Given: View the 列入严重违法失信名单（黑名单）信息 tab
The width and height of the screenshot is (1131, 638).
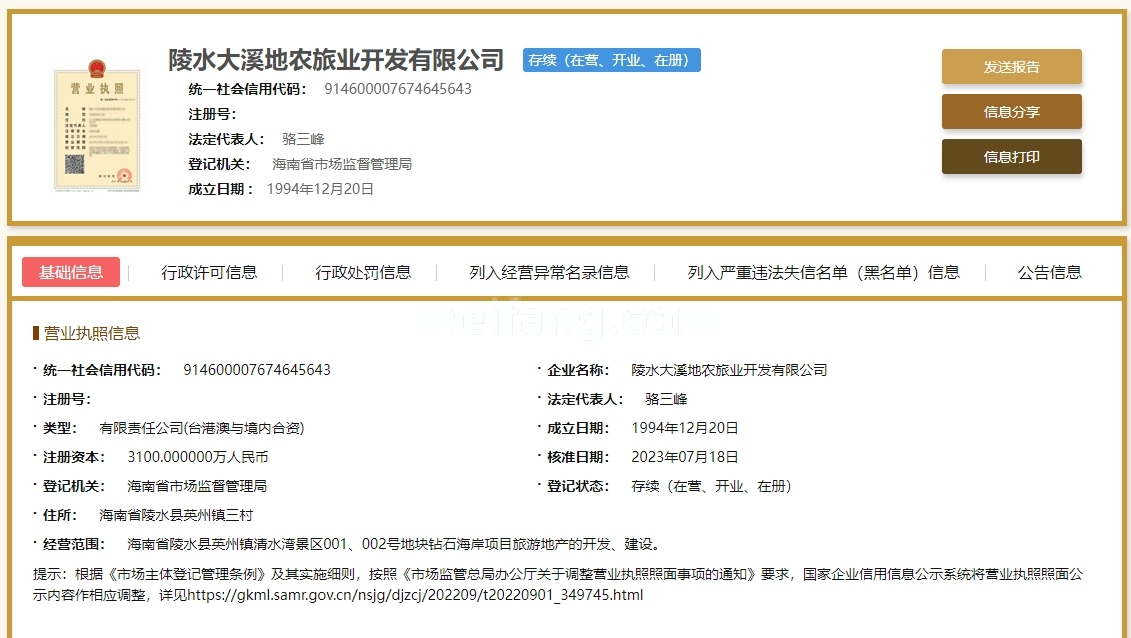Looking at the screenshot, I should tap(823, 272).
